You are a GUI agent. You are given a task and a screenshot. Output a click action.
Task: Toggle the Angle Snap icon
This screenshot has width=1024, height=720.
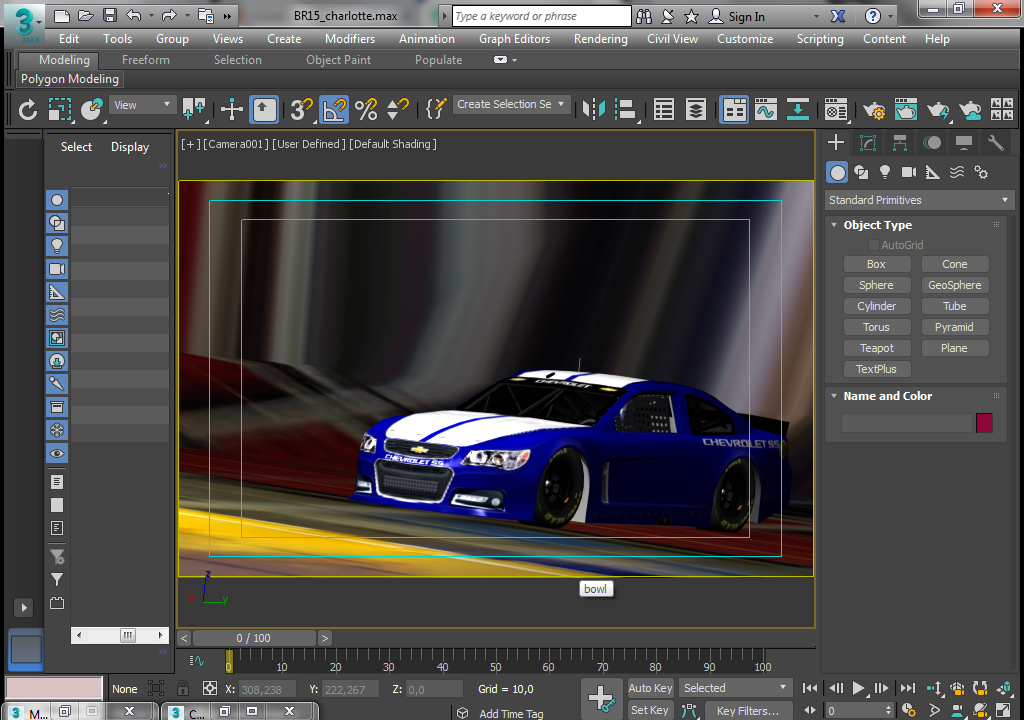(334, 109)
